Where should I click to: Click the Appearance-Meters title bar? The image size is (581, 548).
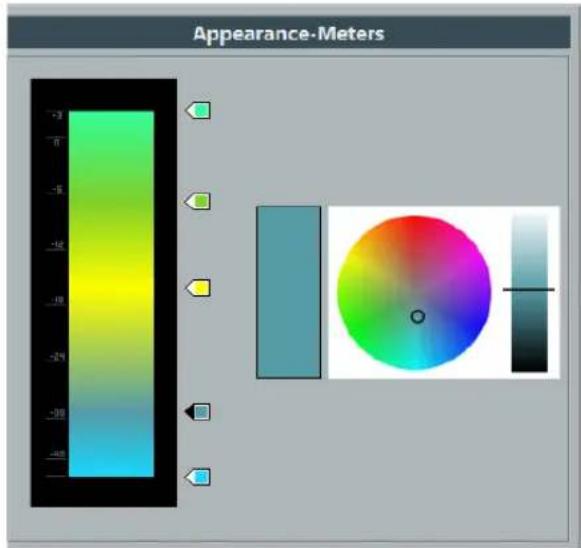[x=289, y=33]
